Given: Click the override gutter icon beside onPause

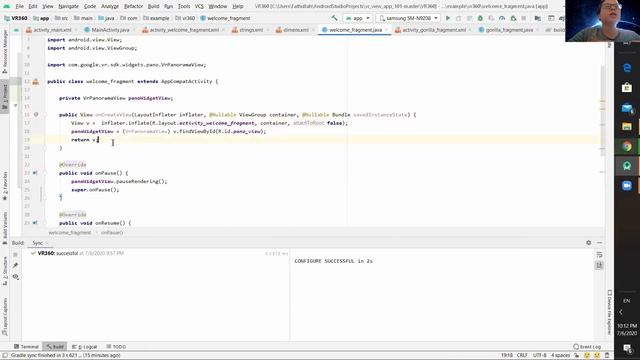Looking at the screenshot, I should [x=35, y=173].
